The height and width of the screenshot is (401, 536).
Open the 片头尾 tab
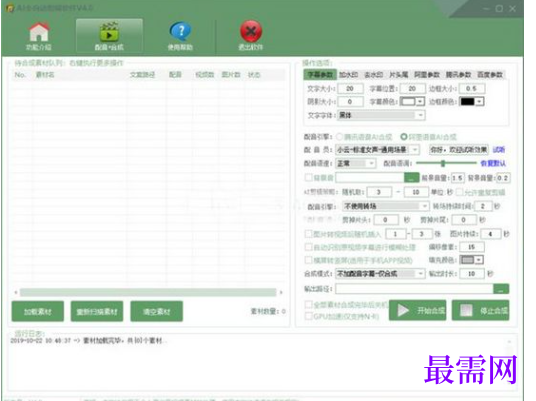click(x=399, y=75)
